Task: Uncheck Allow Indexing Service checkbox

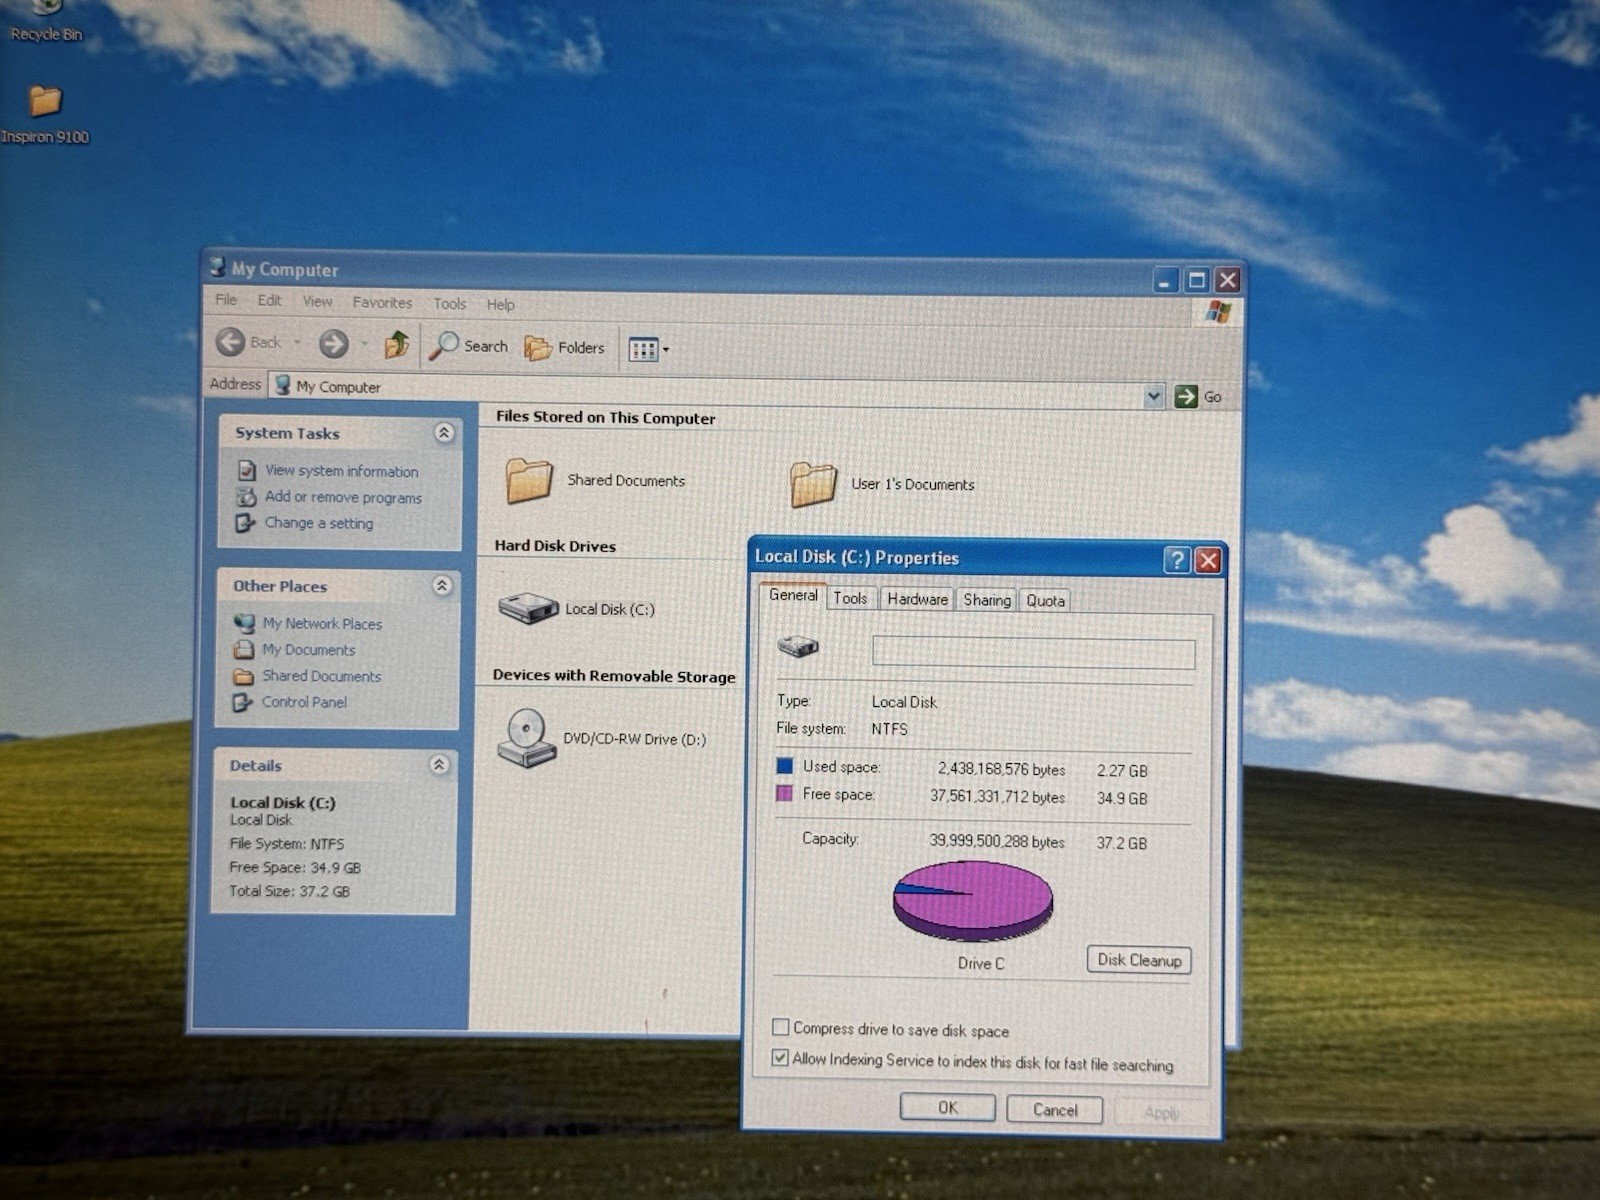Action: coord(781,1057)
